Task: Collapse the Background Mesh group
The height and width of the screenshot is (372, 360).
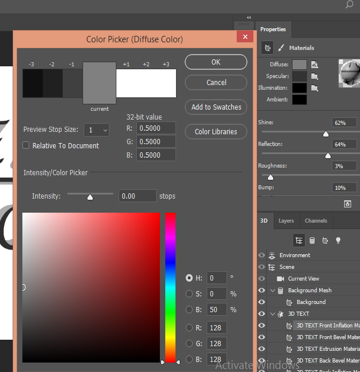Action: pyautogui.click(x=273, y=290)
